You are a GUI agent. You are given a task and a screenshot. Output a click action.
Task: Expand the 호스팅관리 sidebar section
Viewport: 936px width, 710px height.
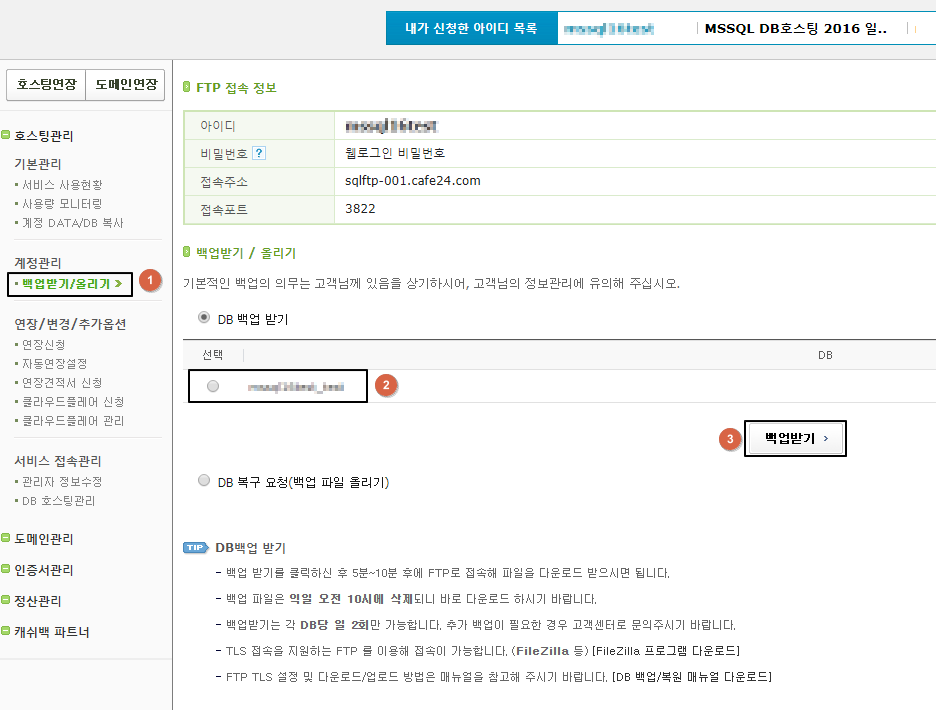click(x=43, y=136)
